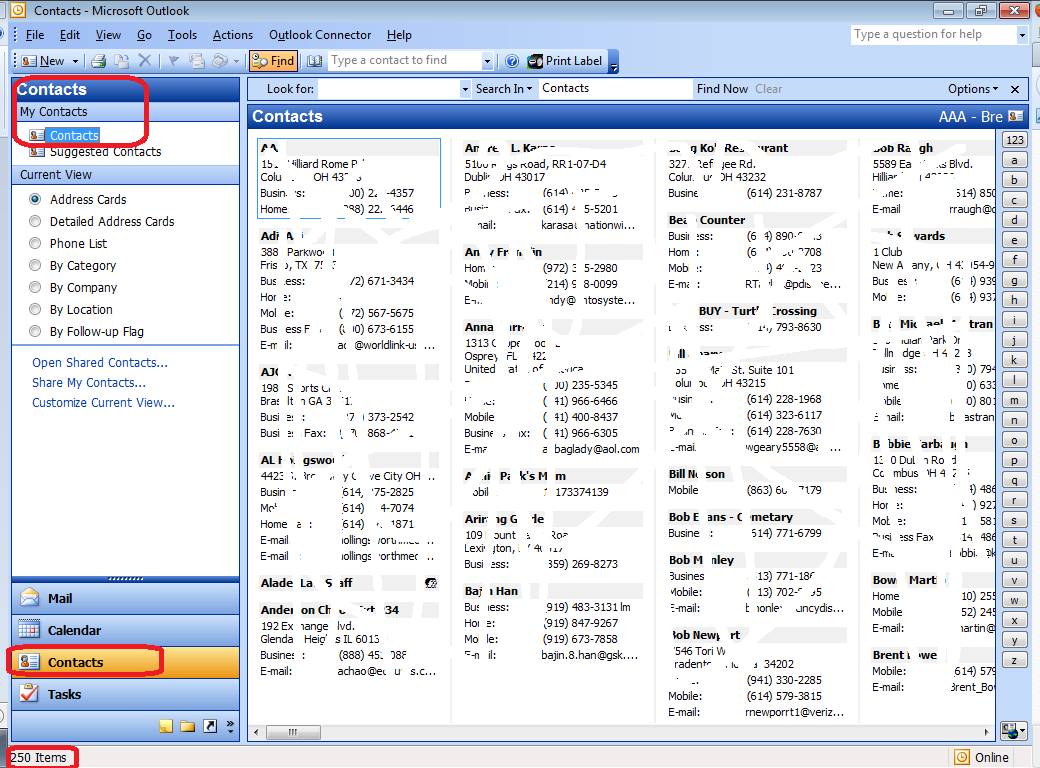Click the 'Type a question for help' box
Image resolution: width=1040 pixels, height=768 pixels.
point(934,34)
